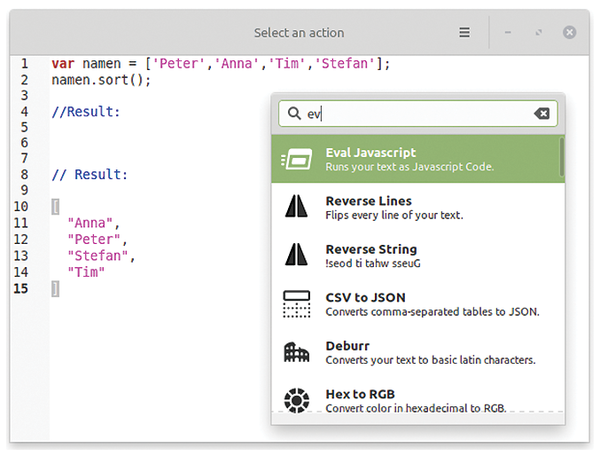Run the Eval Javascript action
Screen dimensions: 600x456
pyautogui.click(x=418, y=159)
